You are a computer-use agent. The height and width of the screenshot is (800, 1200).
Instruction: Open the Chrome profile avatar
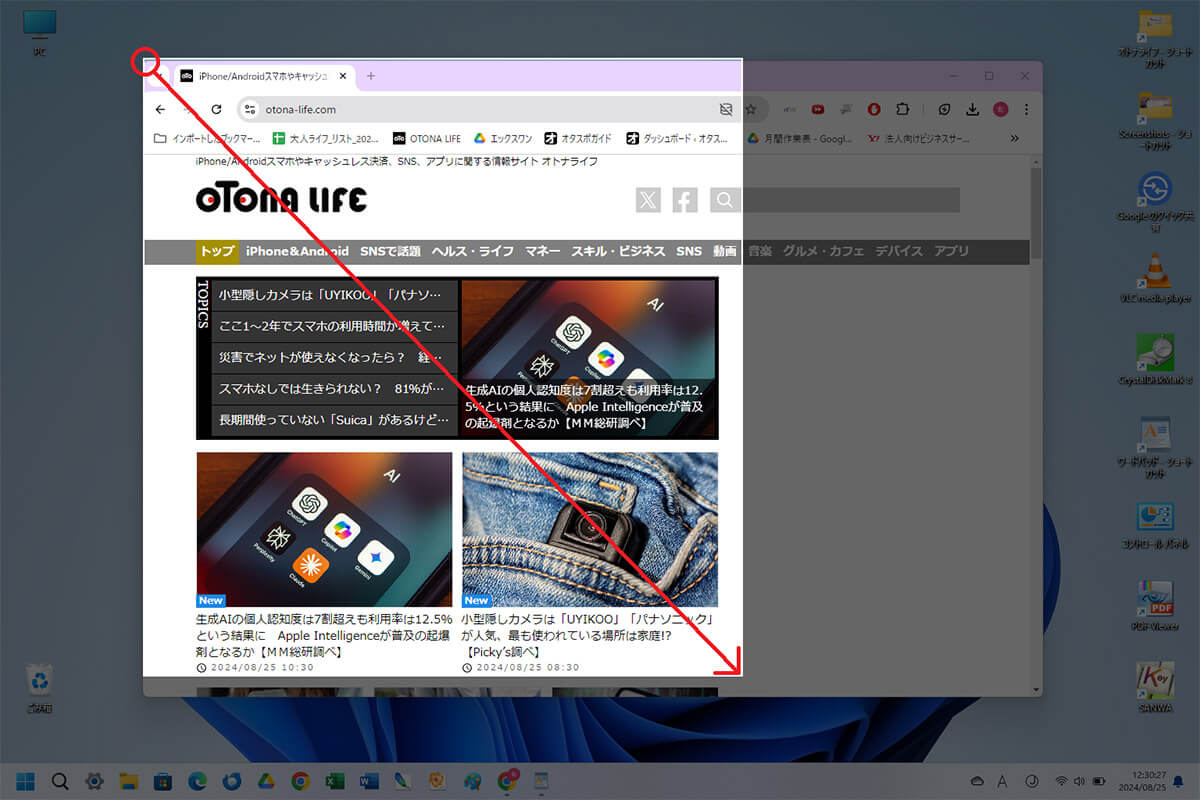pyautogui.click(x=1000, y=109)
